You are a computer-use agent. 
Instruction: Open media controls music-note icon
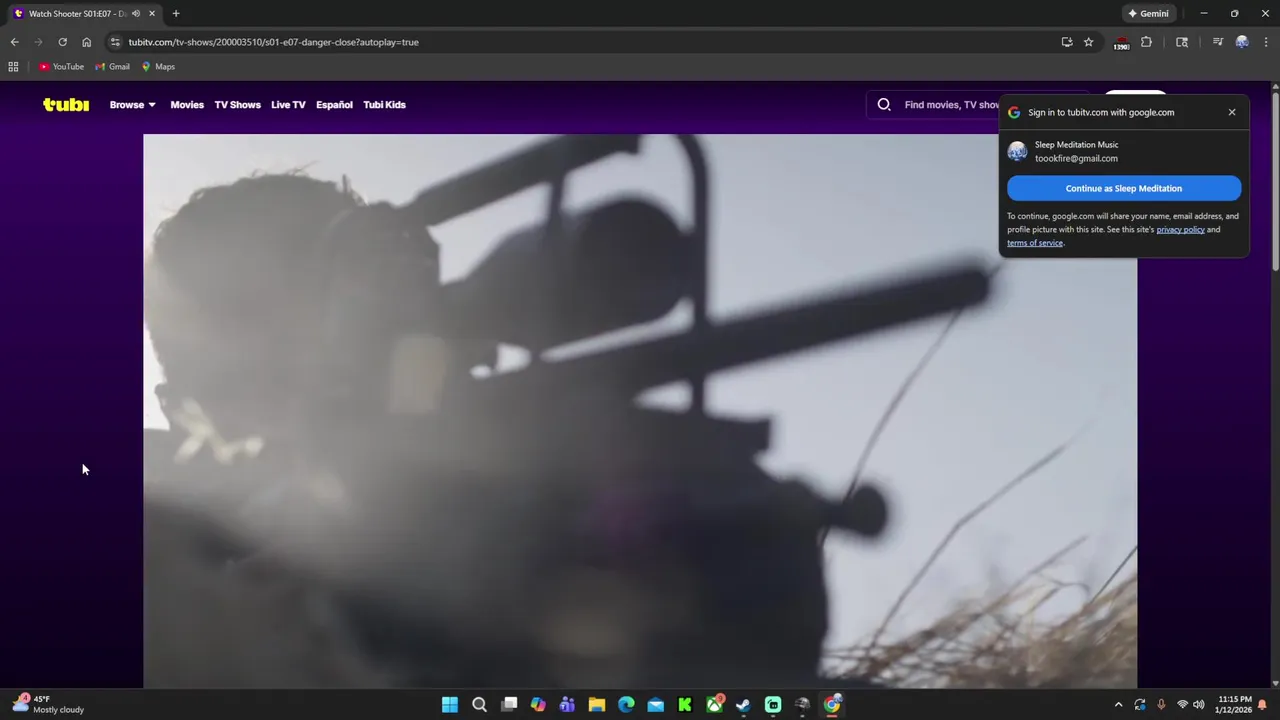click(x=1217, y=42)
